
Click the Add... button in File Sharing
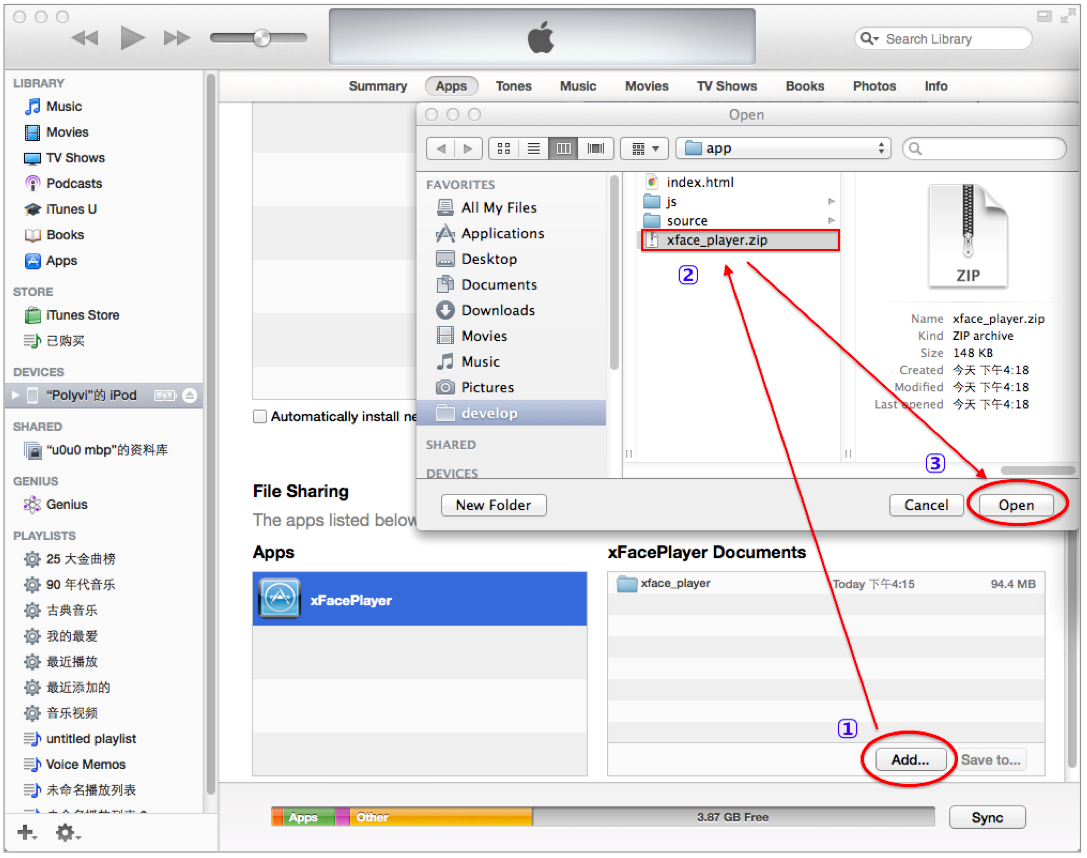(910, 760)
